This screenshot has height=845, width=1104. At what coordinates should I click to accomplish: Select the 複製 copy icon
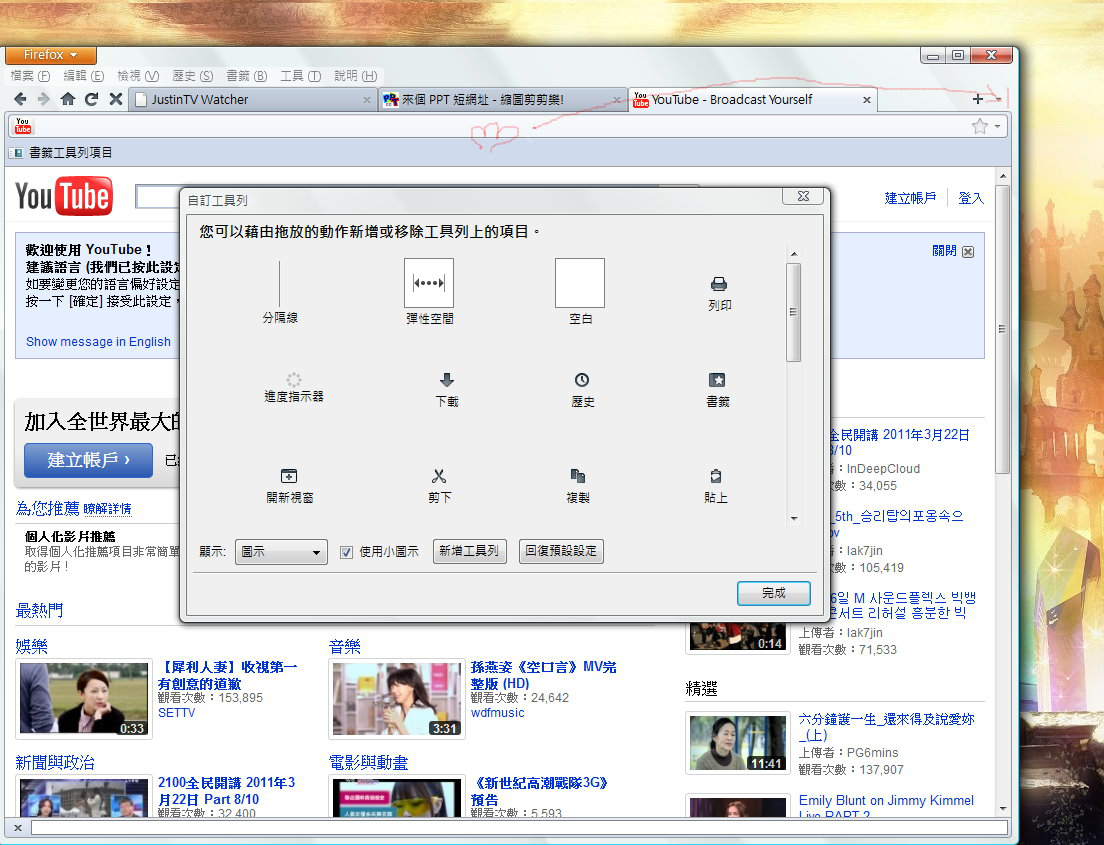[x=577, y=476]
